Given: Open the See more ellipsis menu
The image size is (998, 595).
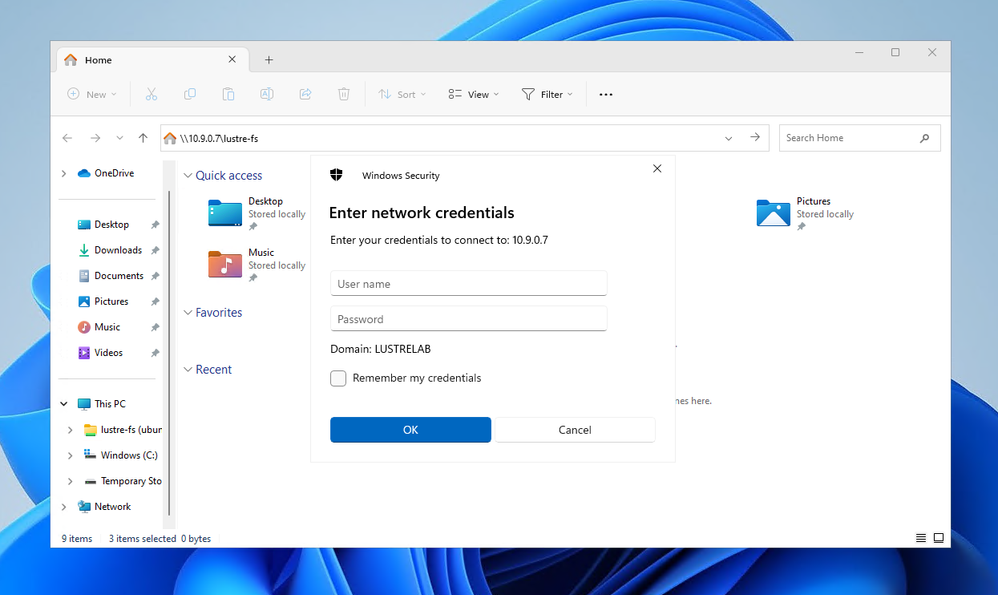Looking at the screenshot, I should [x=606, y=94].
